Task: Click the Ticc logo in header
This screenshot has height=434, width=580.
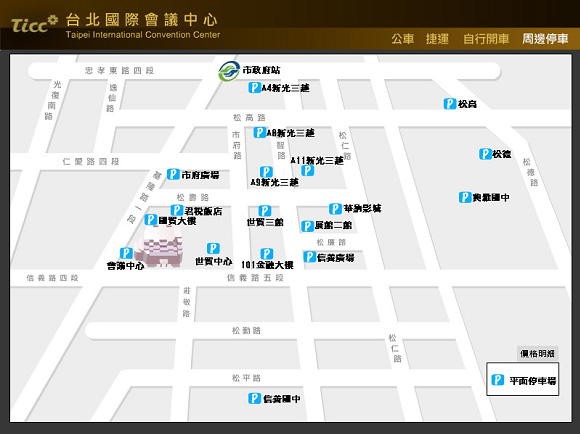Action: click(35, 24)
